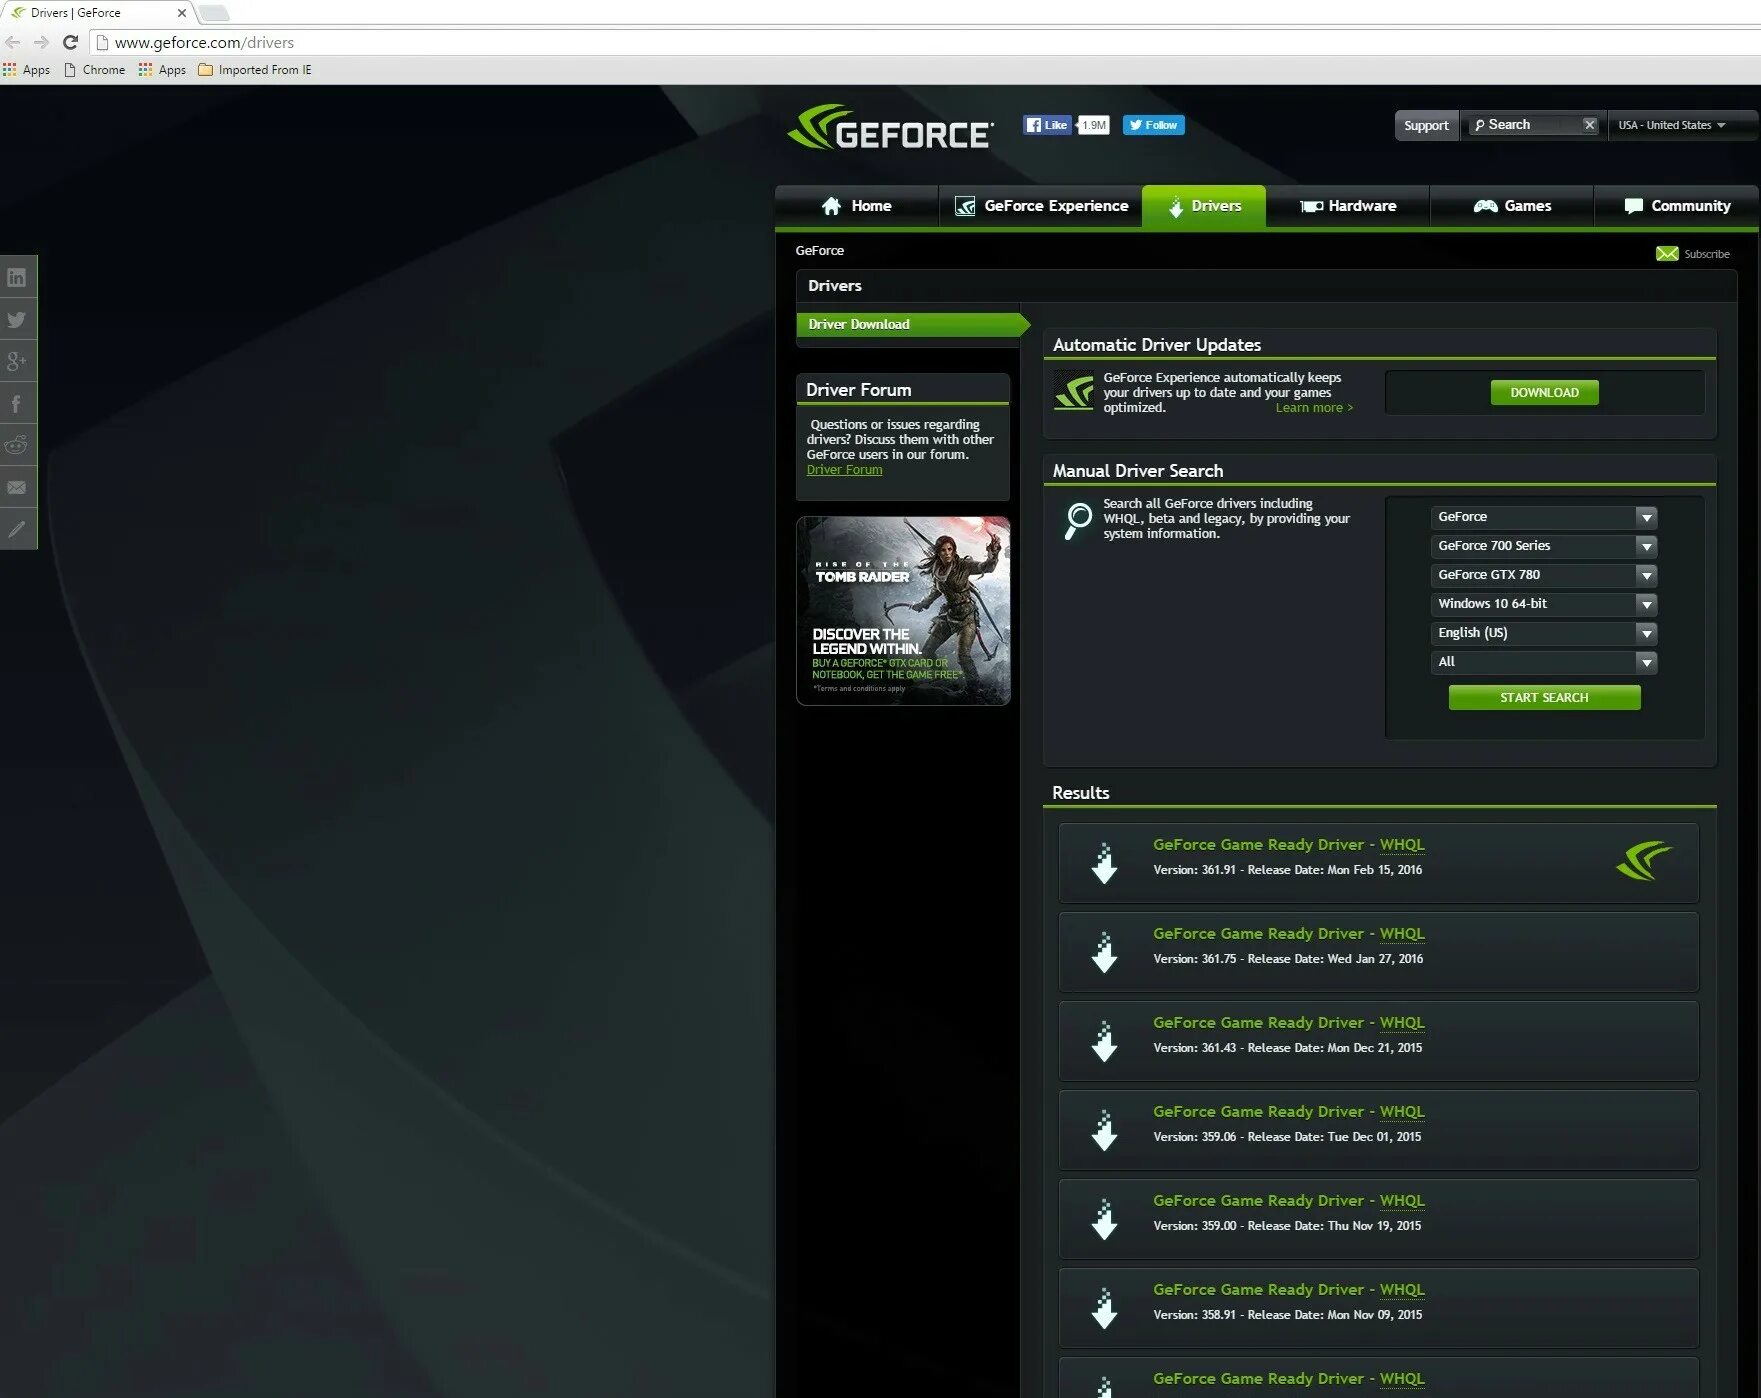
Task: Open the Community navigation tab
Action: [x=1677, y=206]
